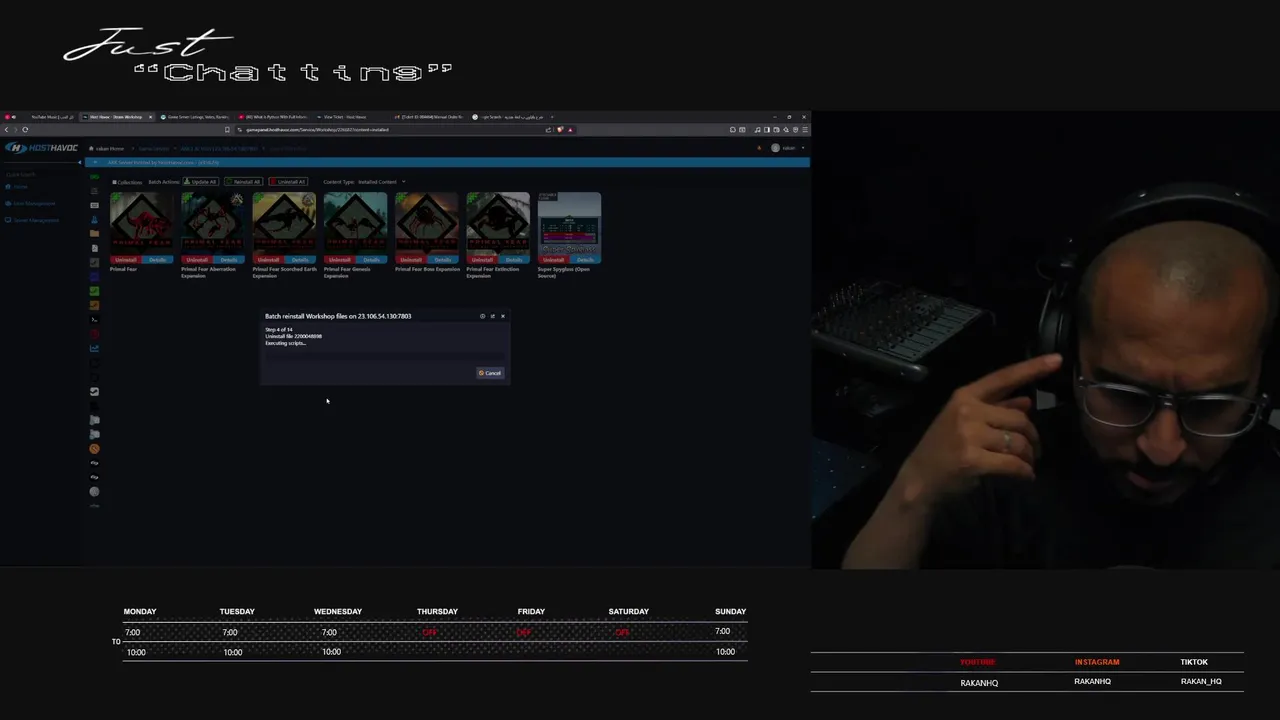
Task: Uninstall Primal Fear Boss Expansion
Action: 411,260
